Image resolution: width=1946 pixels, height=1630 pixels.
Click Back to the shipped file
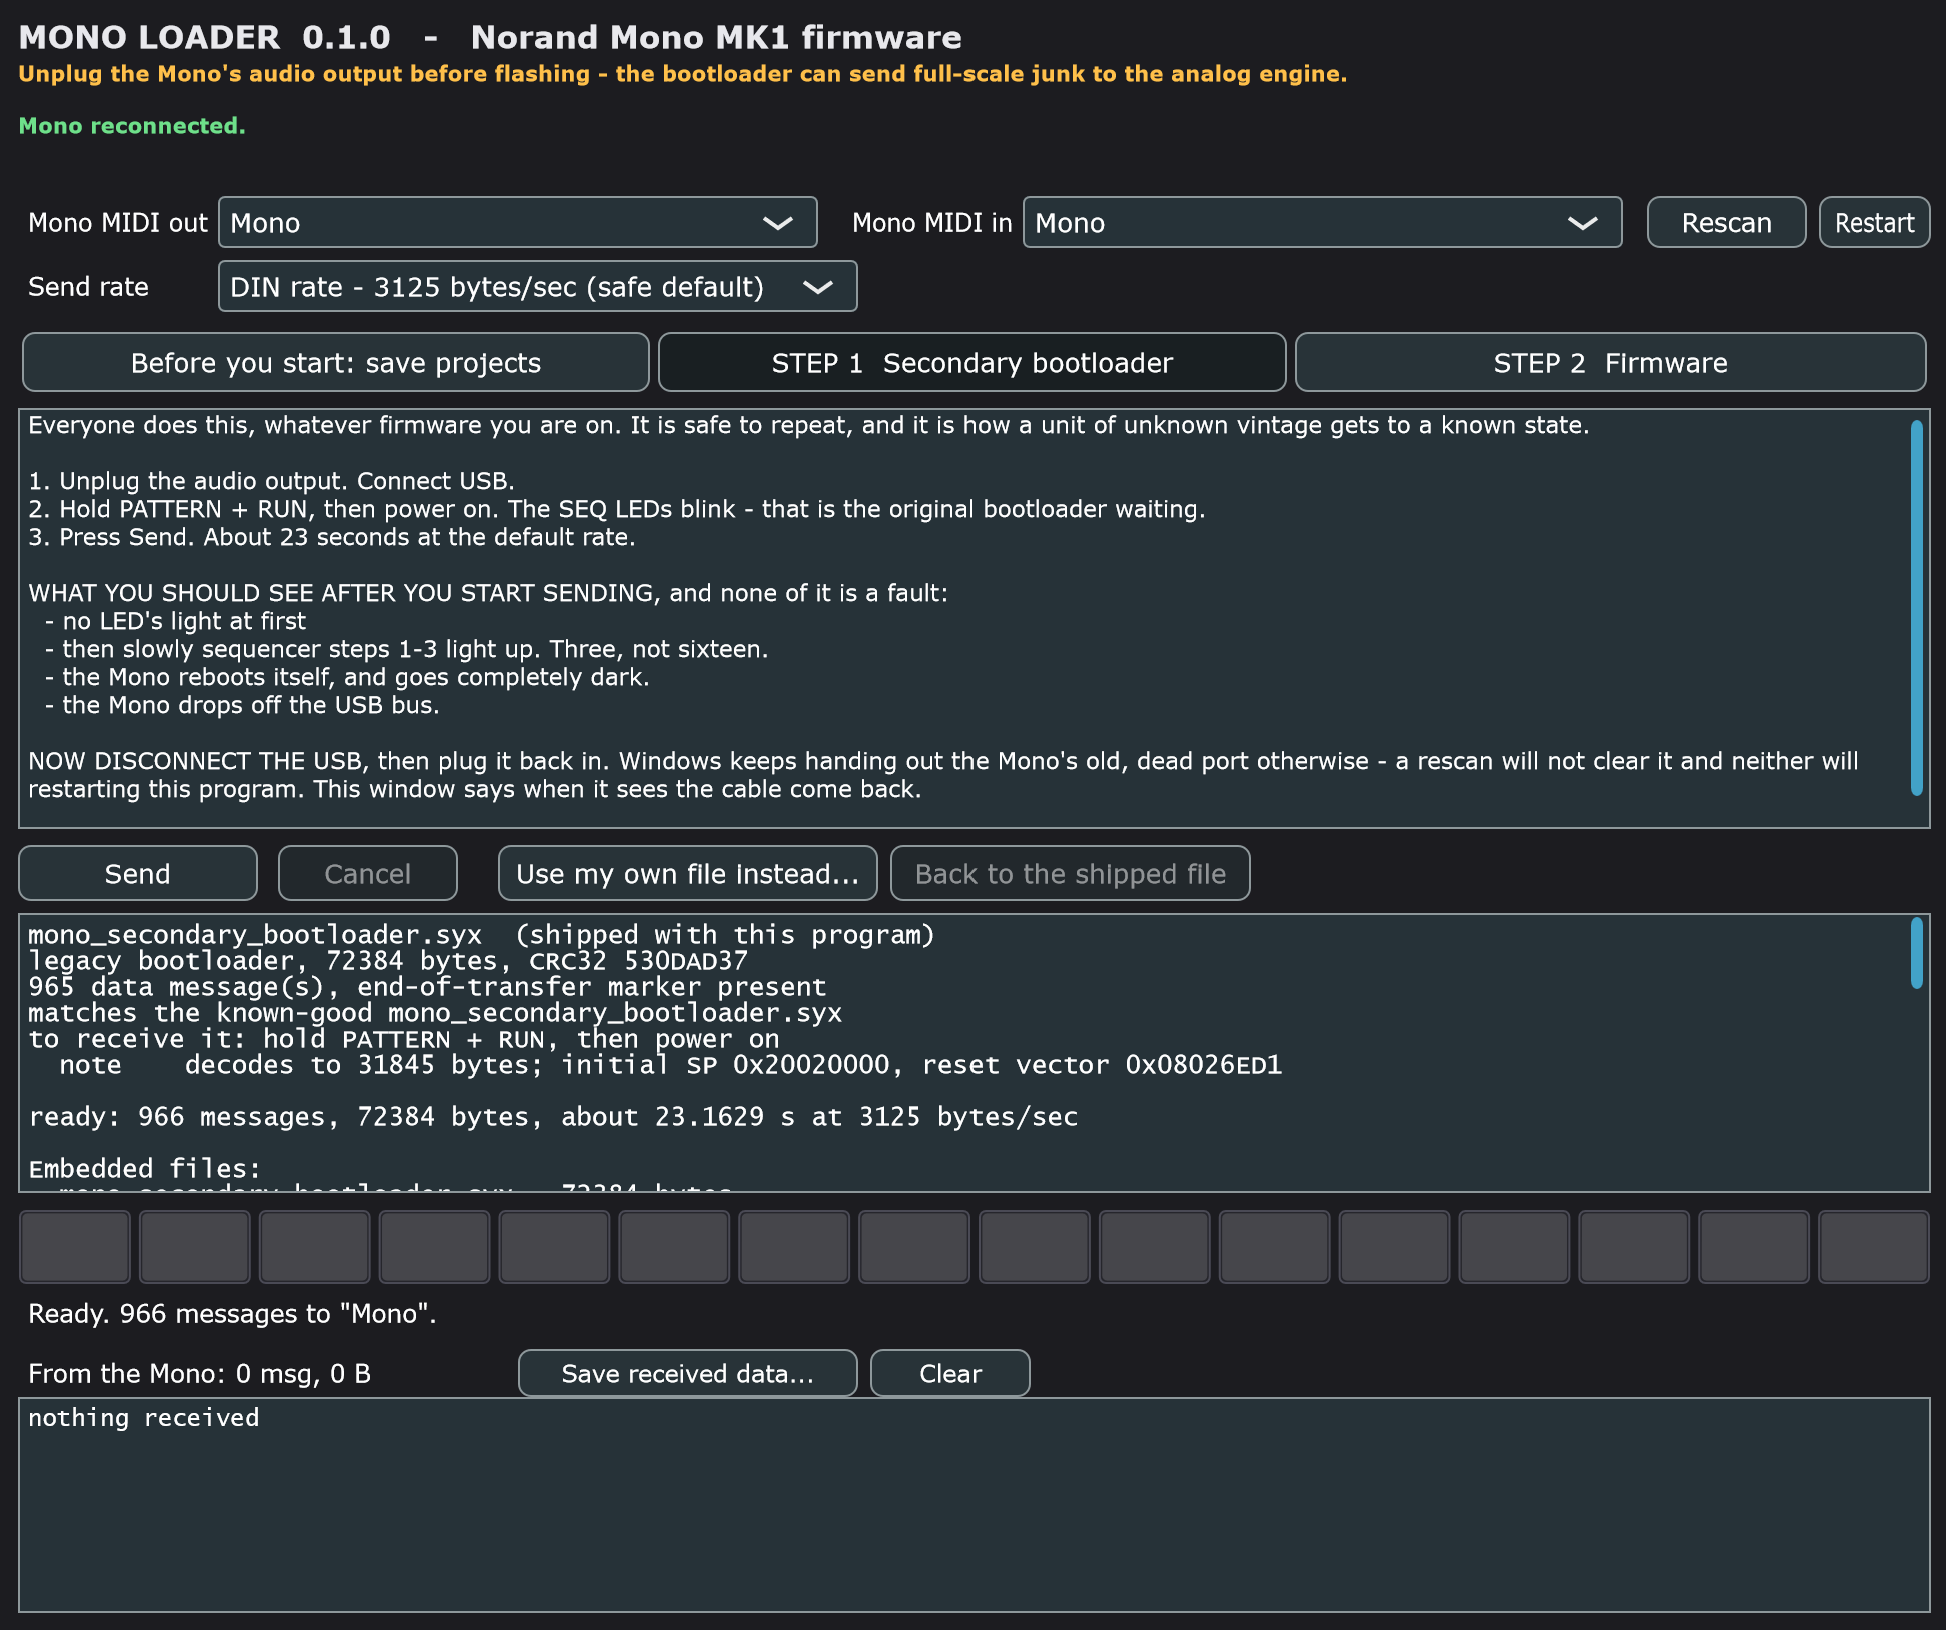1070,873
